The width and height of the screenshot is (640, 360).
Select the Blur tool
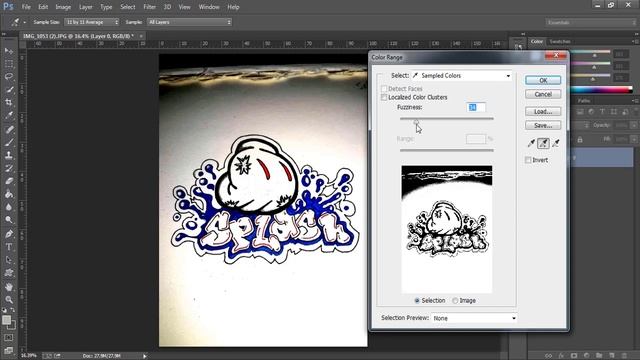click(9, 207)
